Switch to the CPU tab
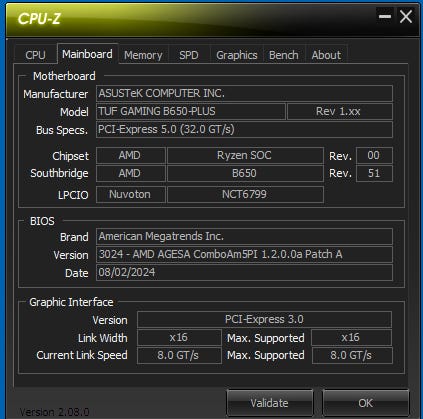 click(35, 55)
